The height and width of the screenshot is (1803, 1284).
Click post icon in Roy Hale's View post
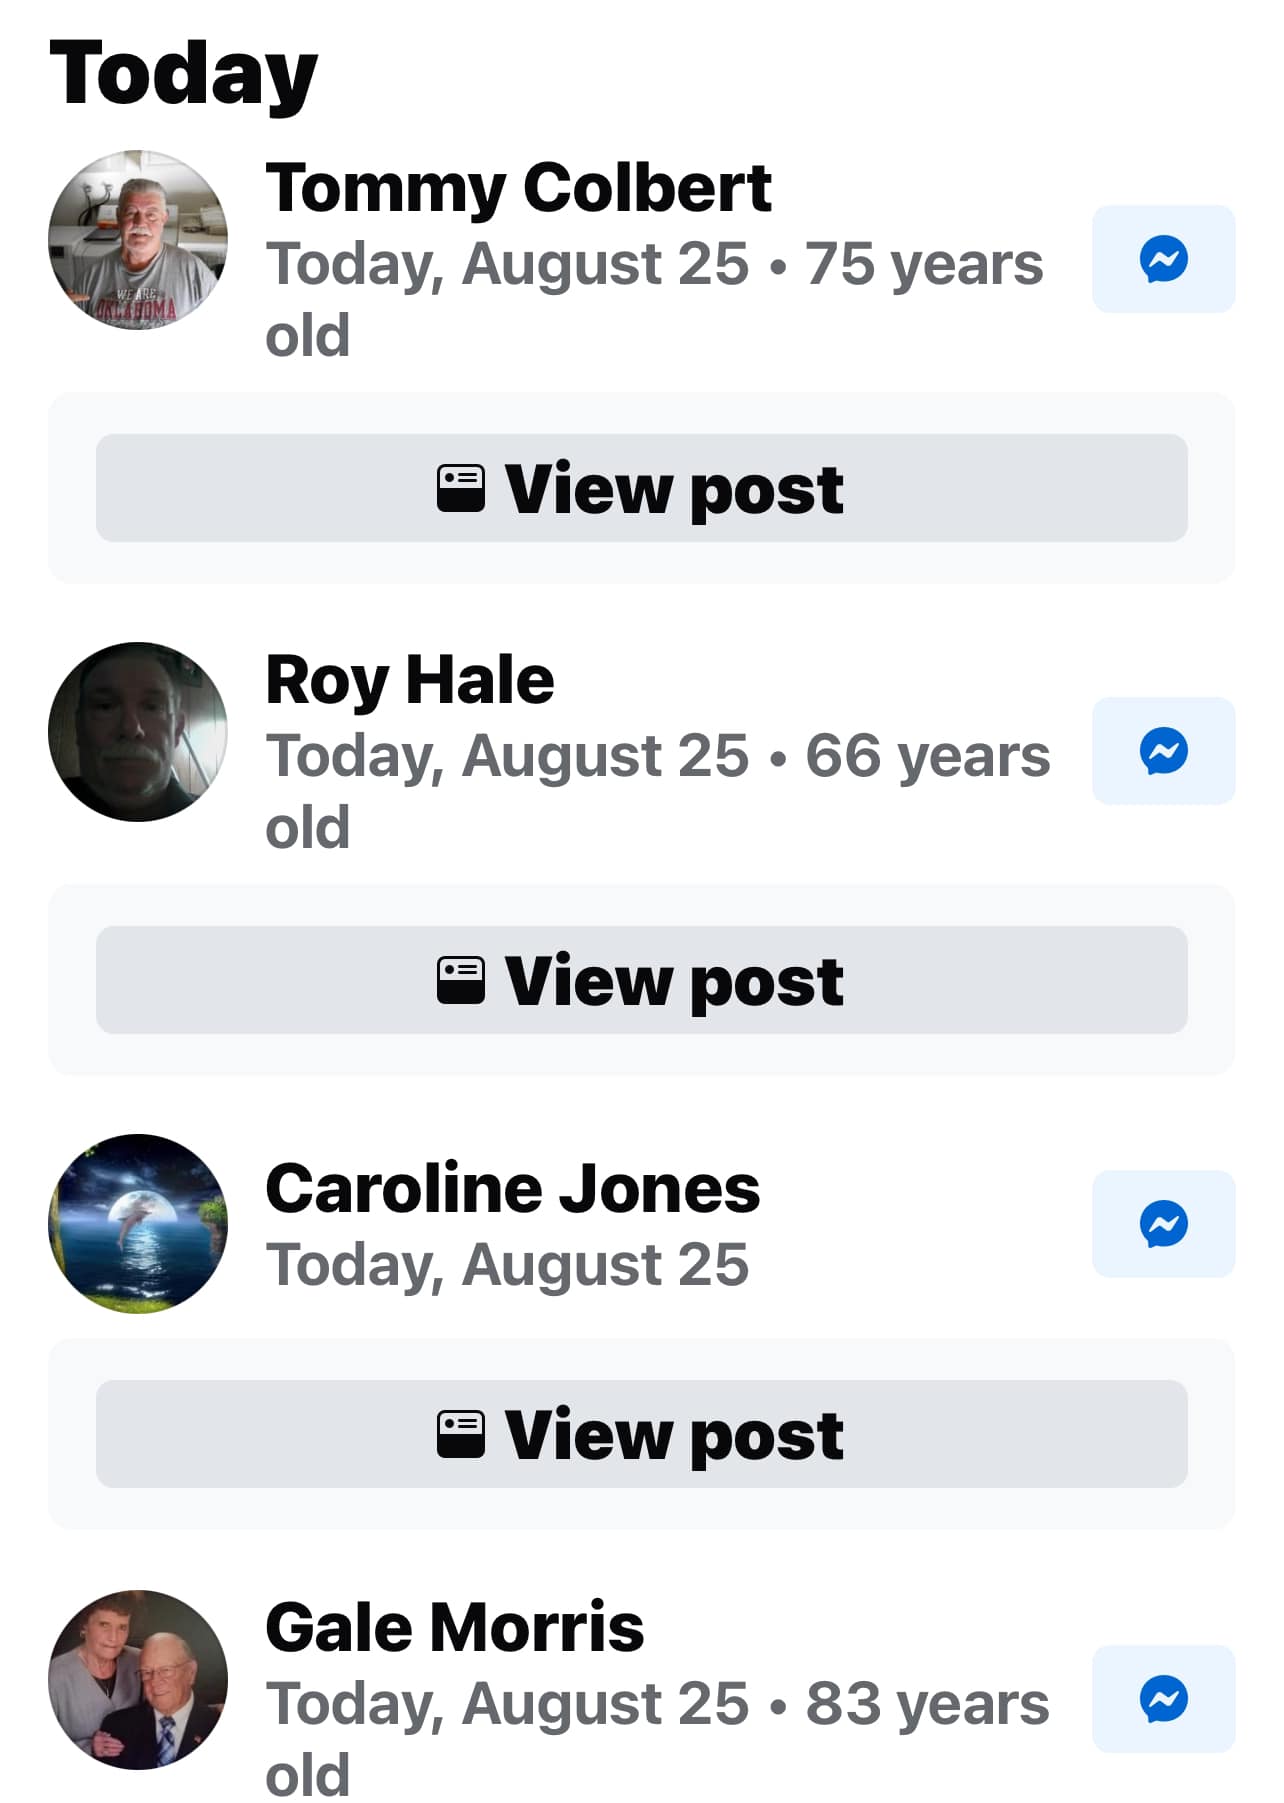click(461, 980)
